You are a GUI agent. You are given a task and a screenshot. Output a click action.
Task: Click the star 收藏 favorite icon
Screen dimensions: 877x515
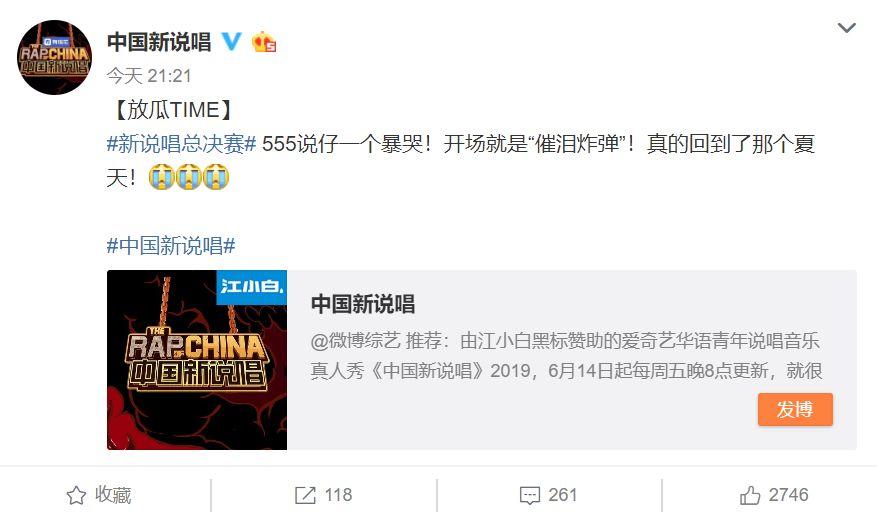click(76, 495)
